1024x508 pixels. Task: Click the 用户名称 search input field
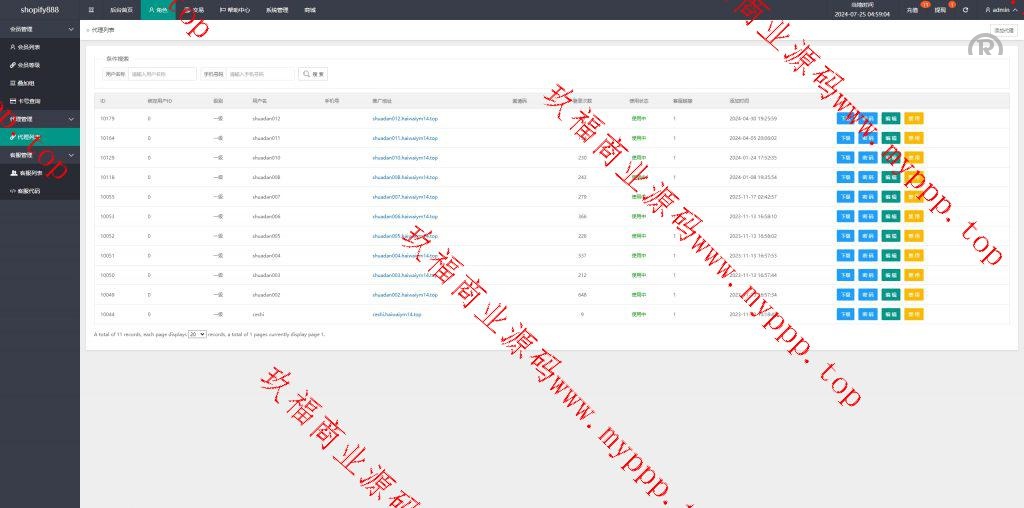(x=162, y=74)
